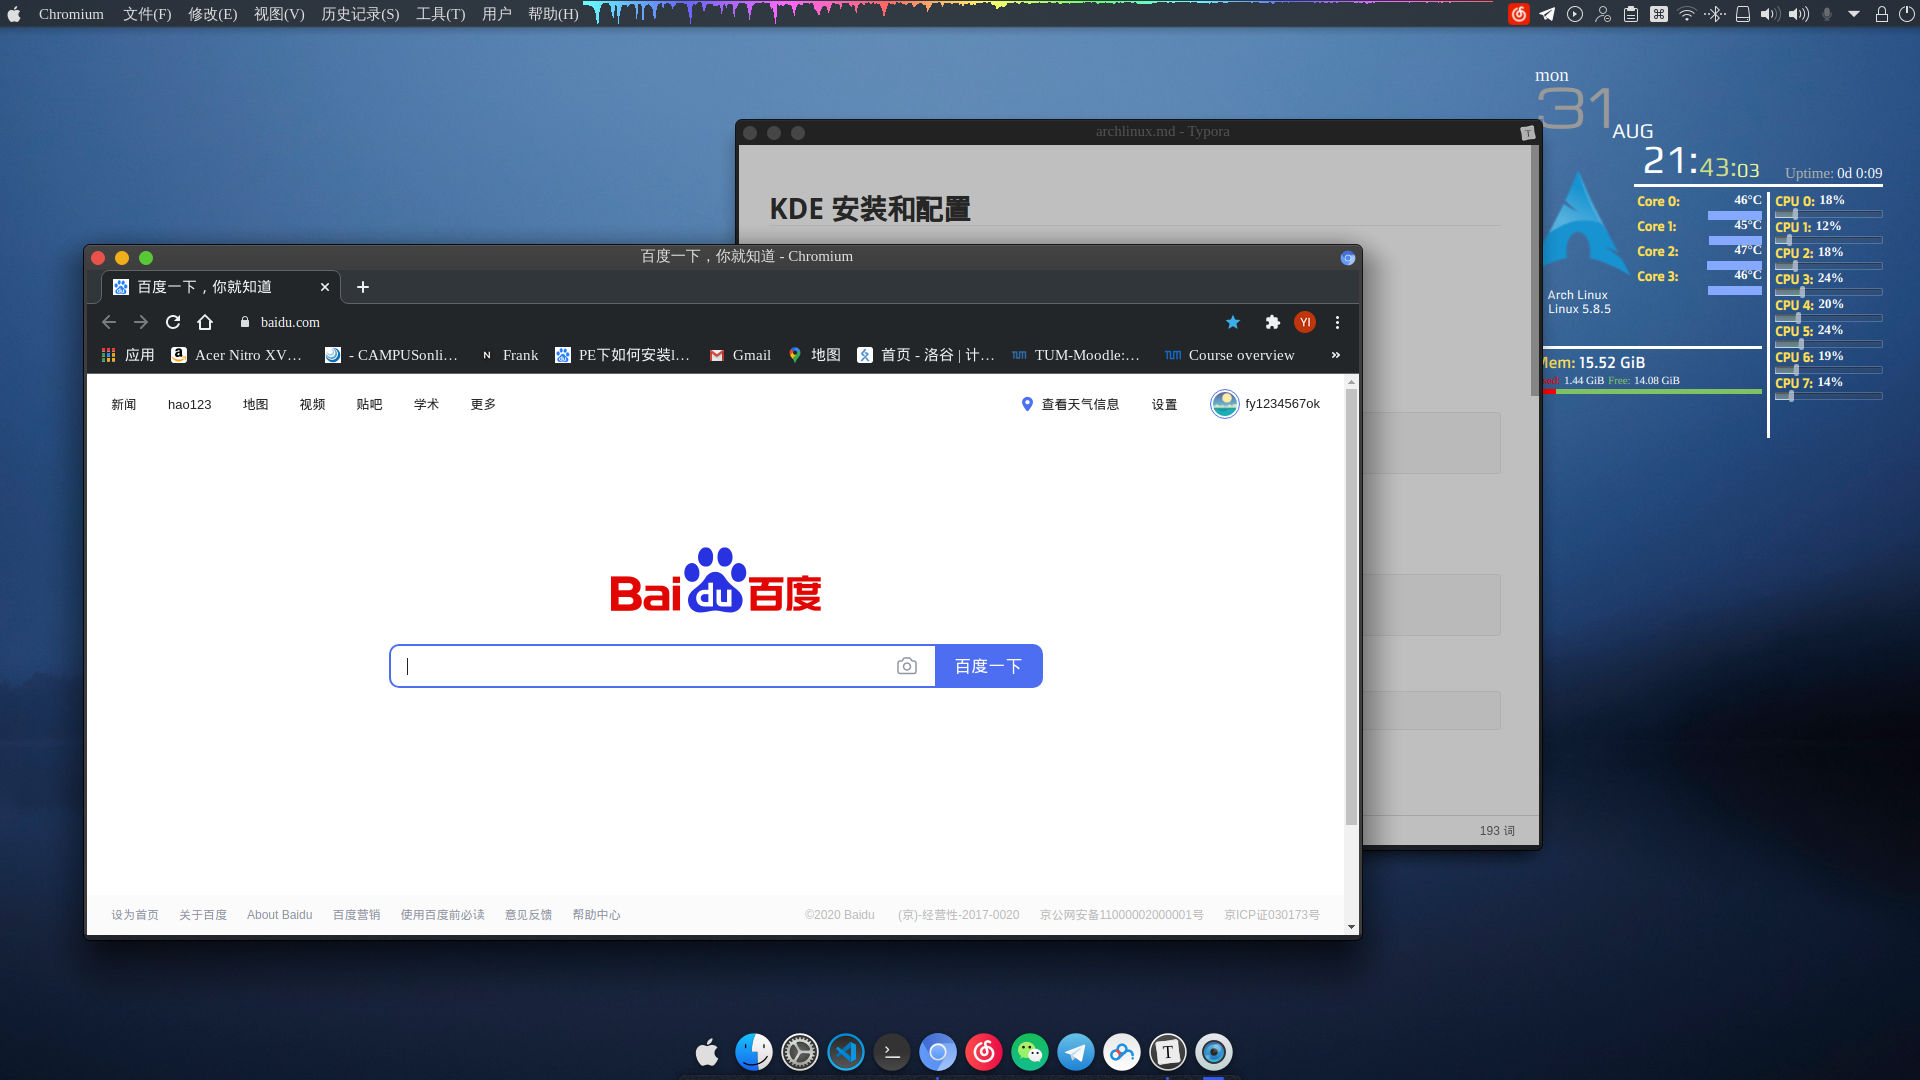Click 查看天气信息 weather link

pyautogui.click(x=1070, y=404)
